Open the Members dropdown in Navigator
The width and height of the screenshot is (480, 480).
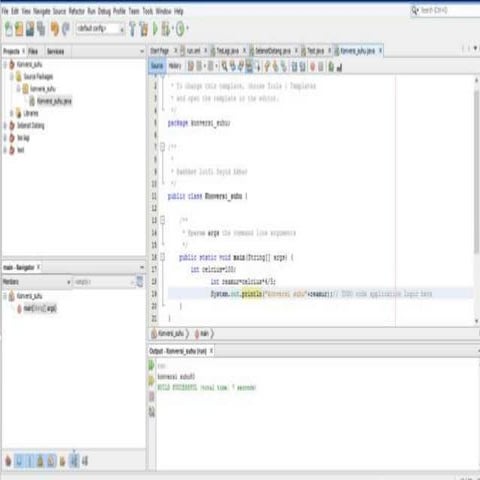pos(37,282)
